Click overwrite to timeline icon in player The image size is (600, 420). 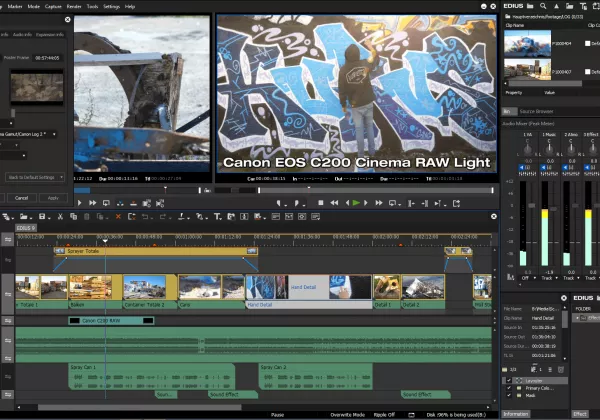click(x=133, y=203)
